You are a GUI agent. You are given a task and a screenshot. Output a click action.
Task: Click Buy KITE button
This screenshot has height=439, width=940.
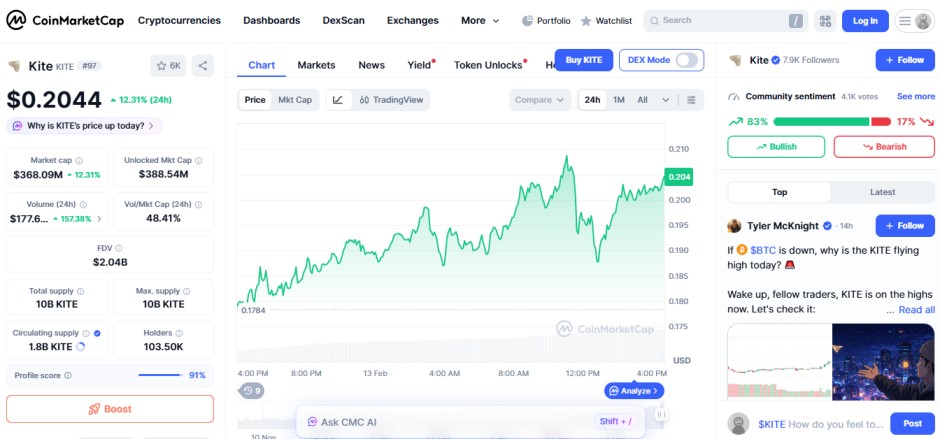click(x=584, y=60)
